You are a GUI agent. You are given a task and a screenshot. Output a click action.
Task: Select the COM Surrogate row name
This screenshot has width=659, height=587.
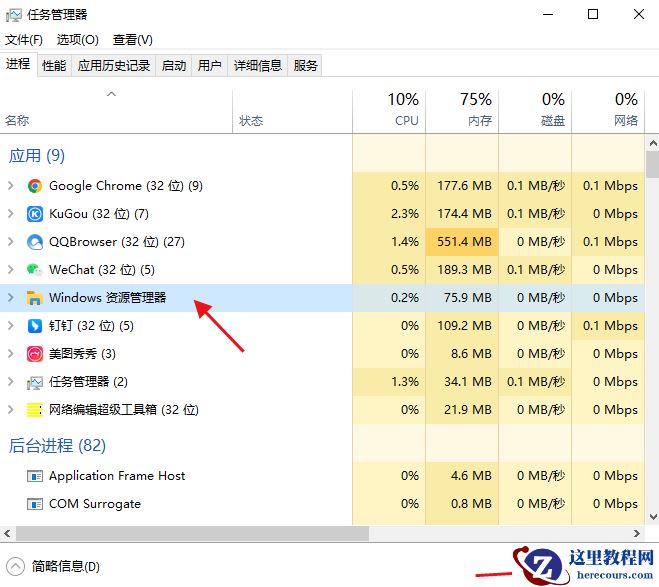95,504
